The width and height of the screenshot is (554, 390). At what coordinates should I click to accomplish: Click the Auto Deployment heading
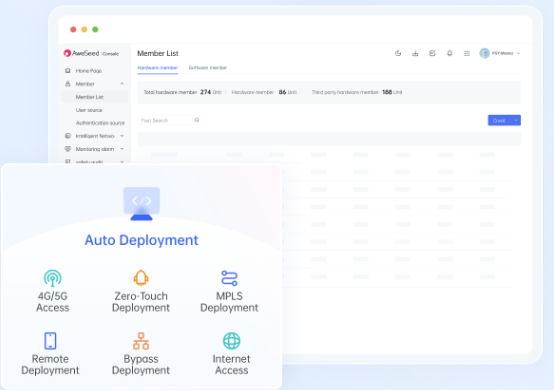[141, 240]
